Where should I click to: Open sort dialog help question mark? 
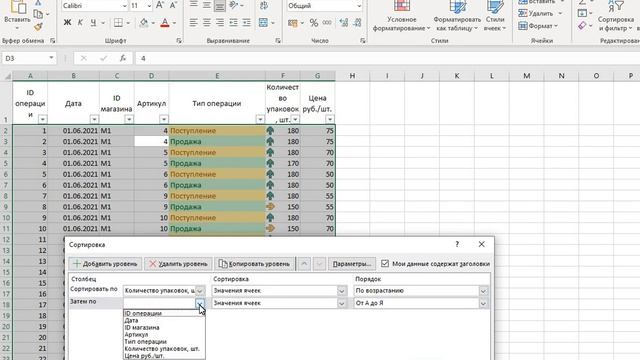457,244
